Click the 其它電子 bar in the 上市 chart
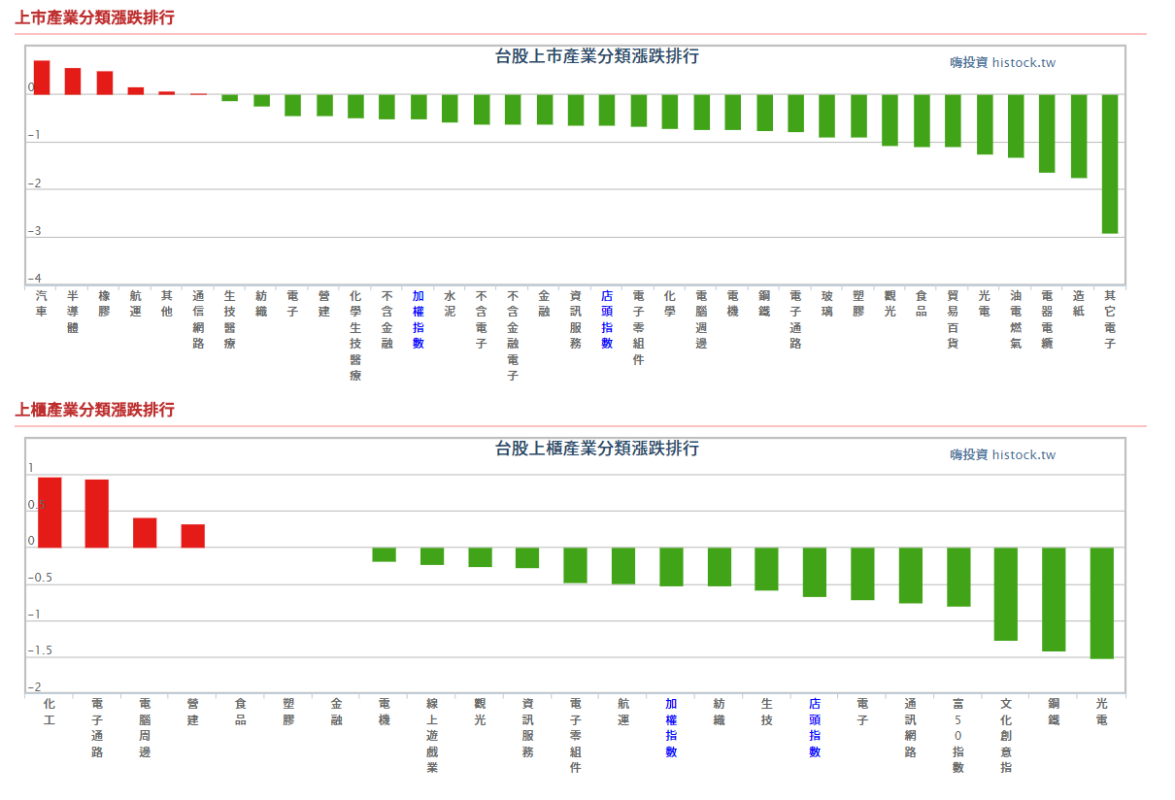Screen dimensions: 1175x800 [1109, 164]
